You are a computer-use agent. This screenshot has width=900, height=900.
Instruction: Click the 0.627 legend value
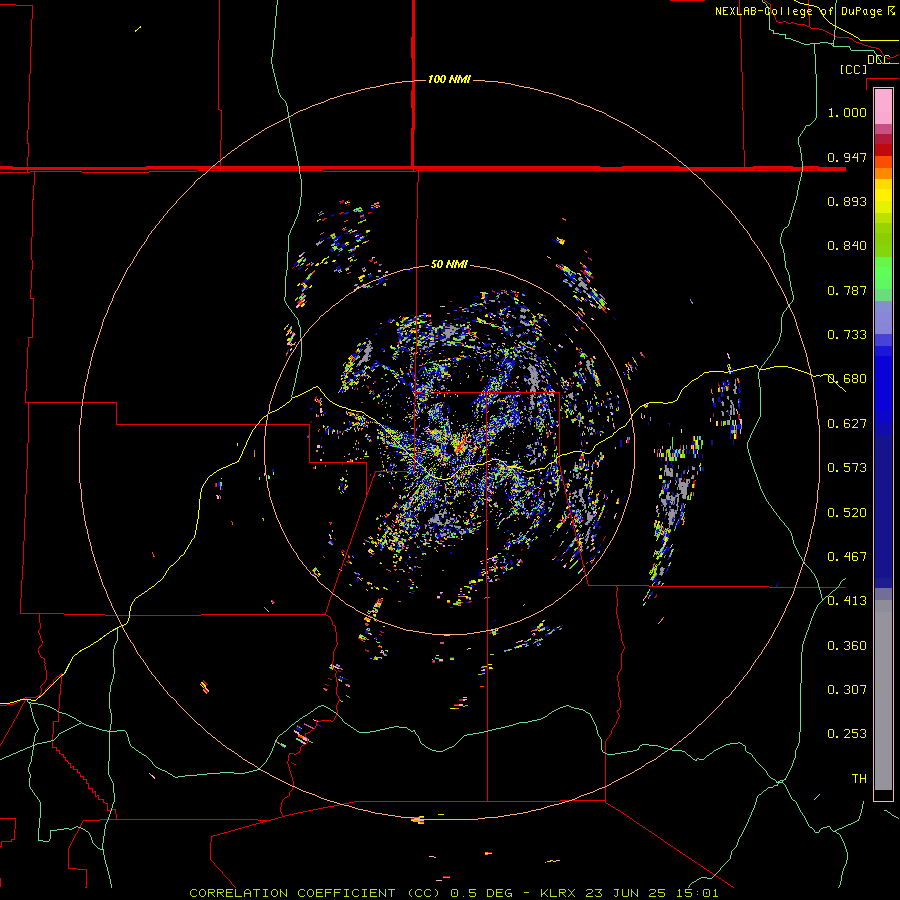[x=847, y=423]
